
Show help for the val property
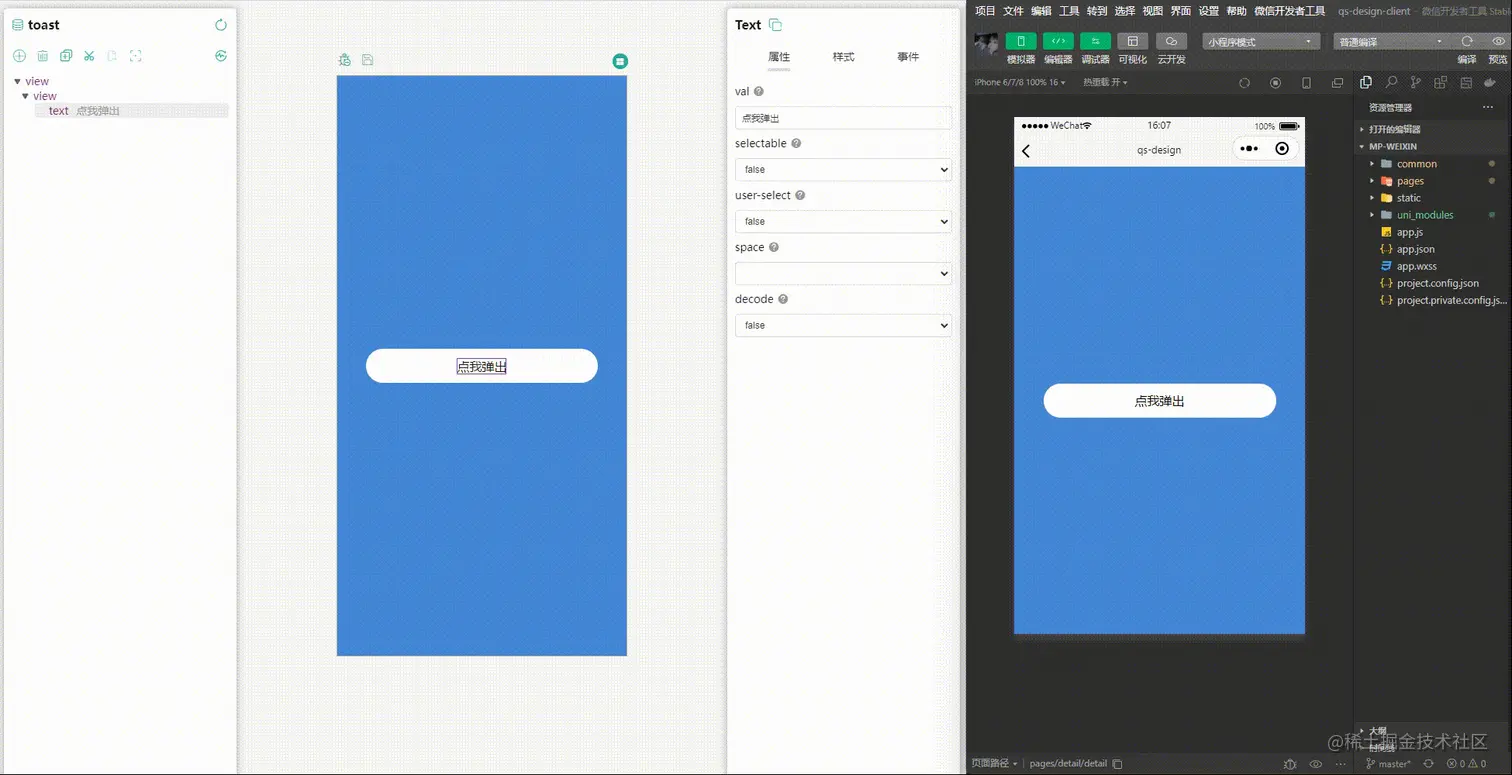(759, 92)
